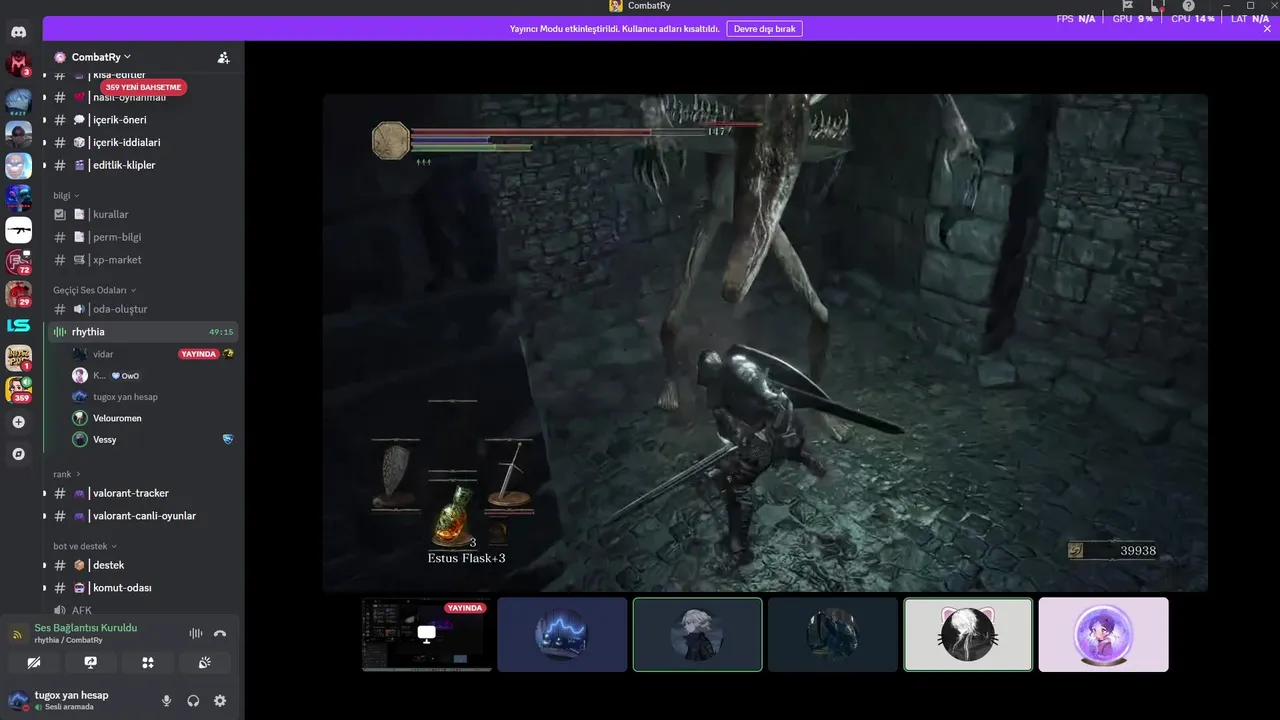Open the xp-market channel

(143, 260)
